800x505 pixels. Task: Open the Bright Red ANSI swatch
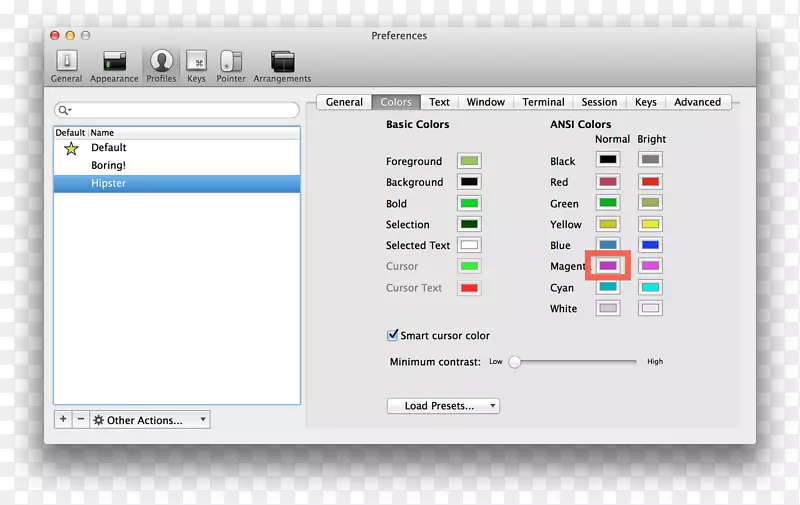click(651, 182)
